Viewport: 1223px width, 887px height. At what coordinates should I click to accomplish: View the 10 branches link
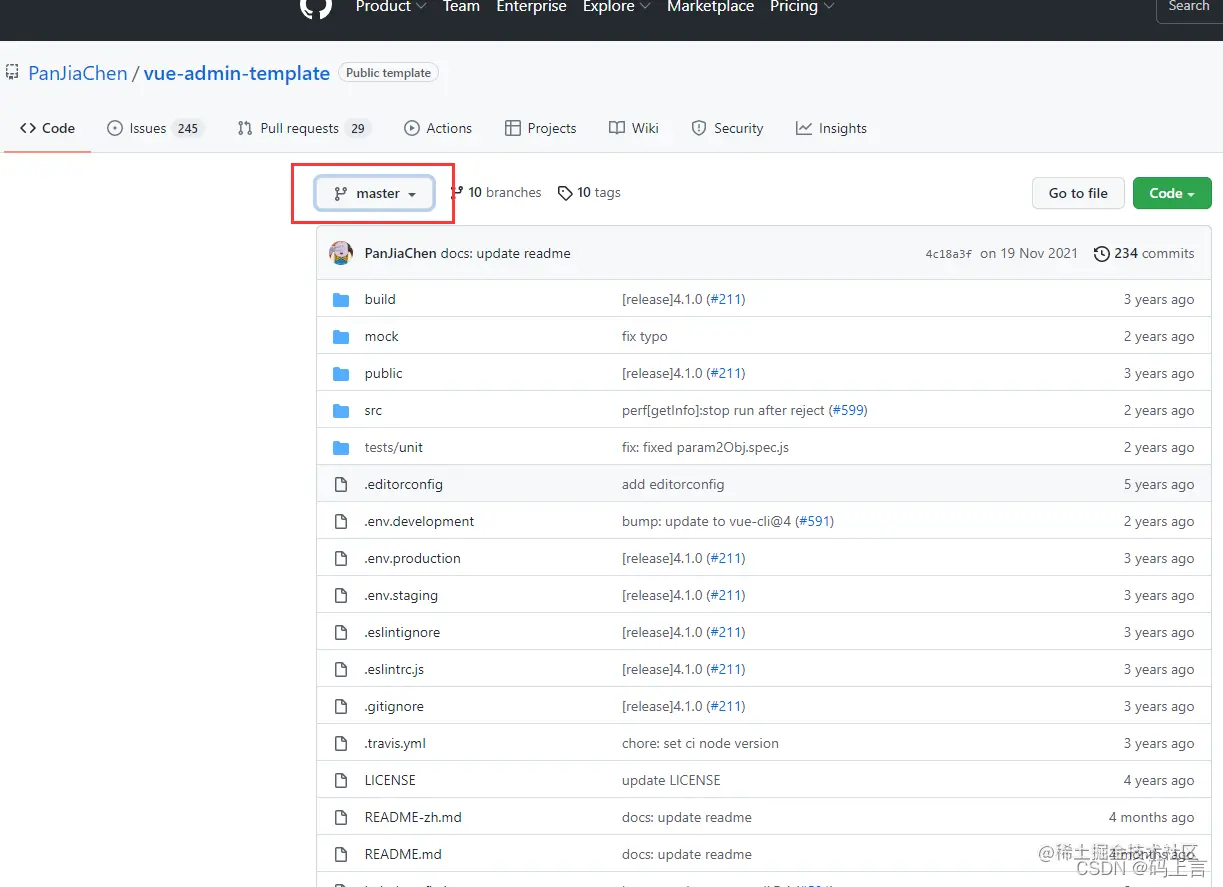point(497,192)
